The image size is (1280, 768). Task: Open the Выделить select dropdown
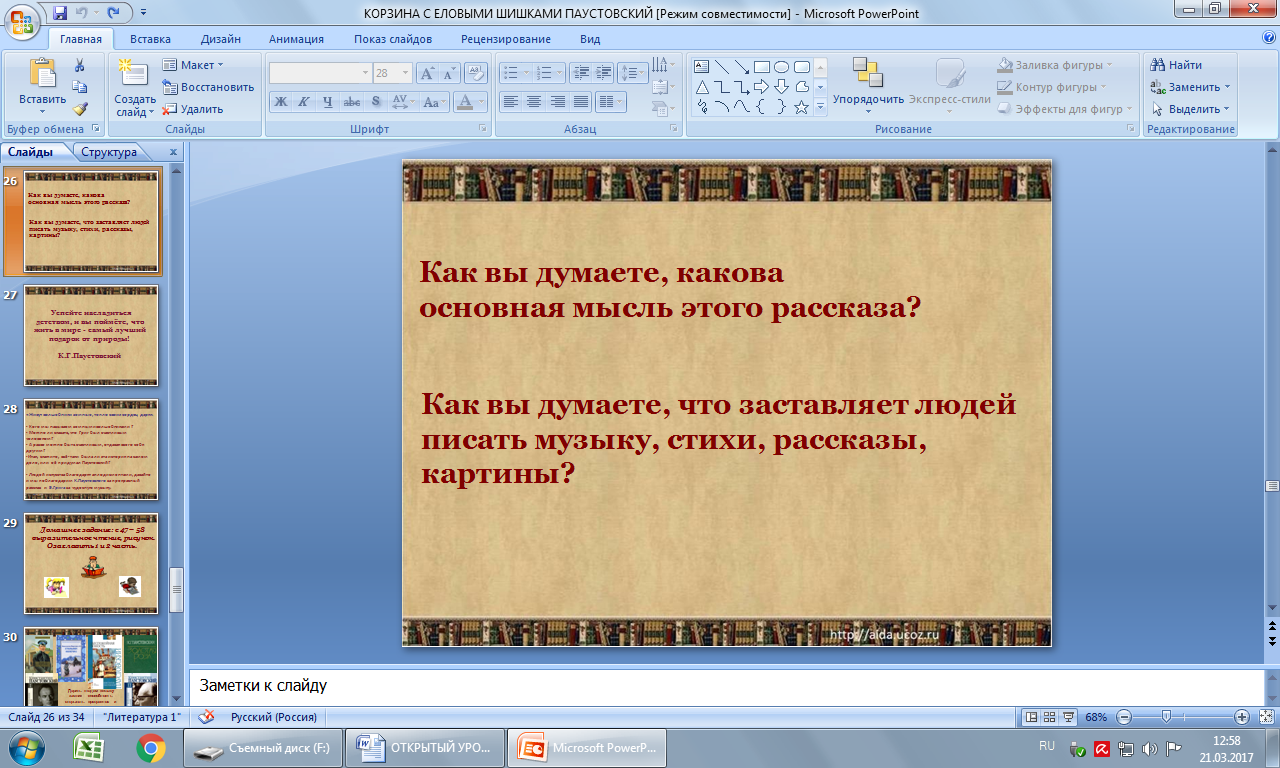[1192, 109]
